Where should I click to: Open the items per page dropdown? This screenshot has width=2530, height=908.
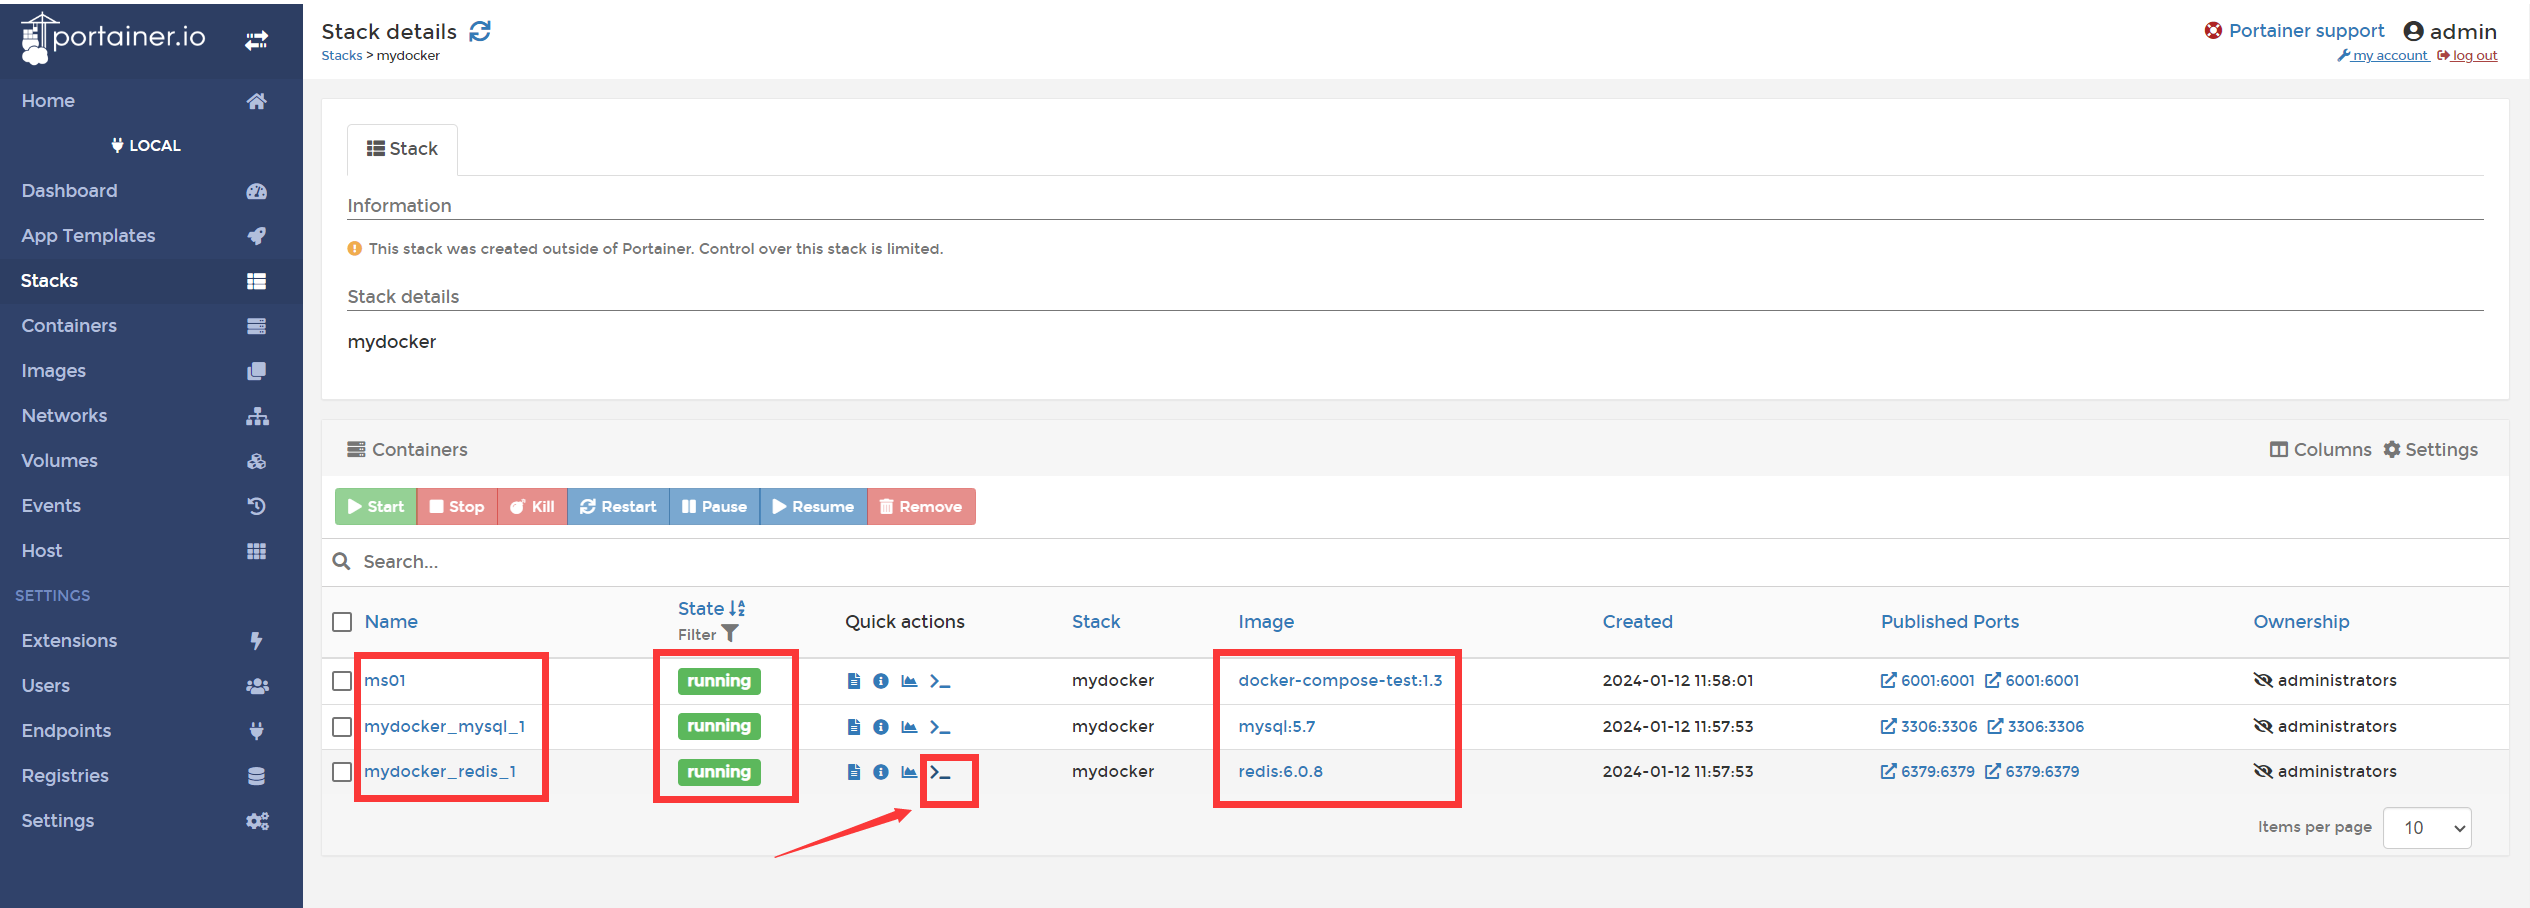click(2427, 828)
